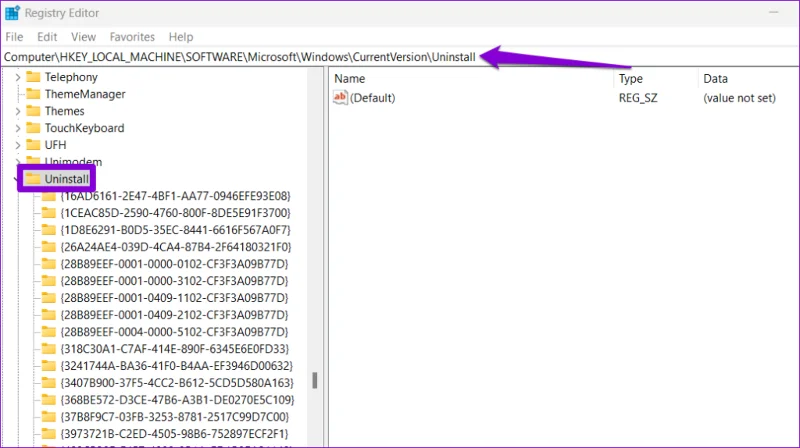This screenshot has width=800, height=448.
Task: Click folder icon of {1CEAC85D-2590...} key
Action: 48,213
